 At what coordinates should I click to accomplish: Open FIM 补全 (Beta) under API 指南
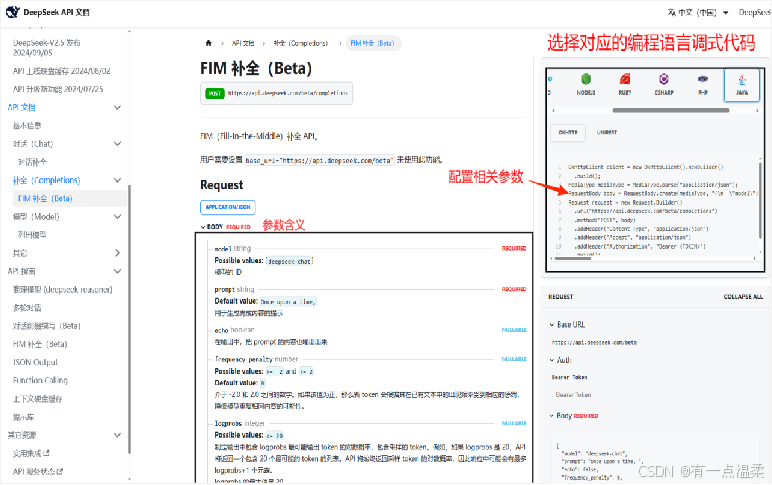(x=40, y=344)
